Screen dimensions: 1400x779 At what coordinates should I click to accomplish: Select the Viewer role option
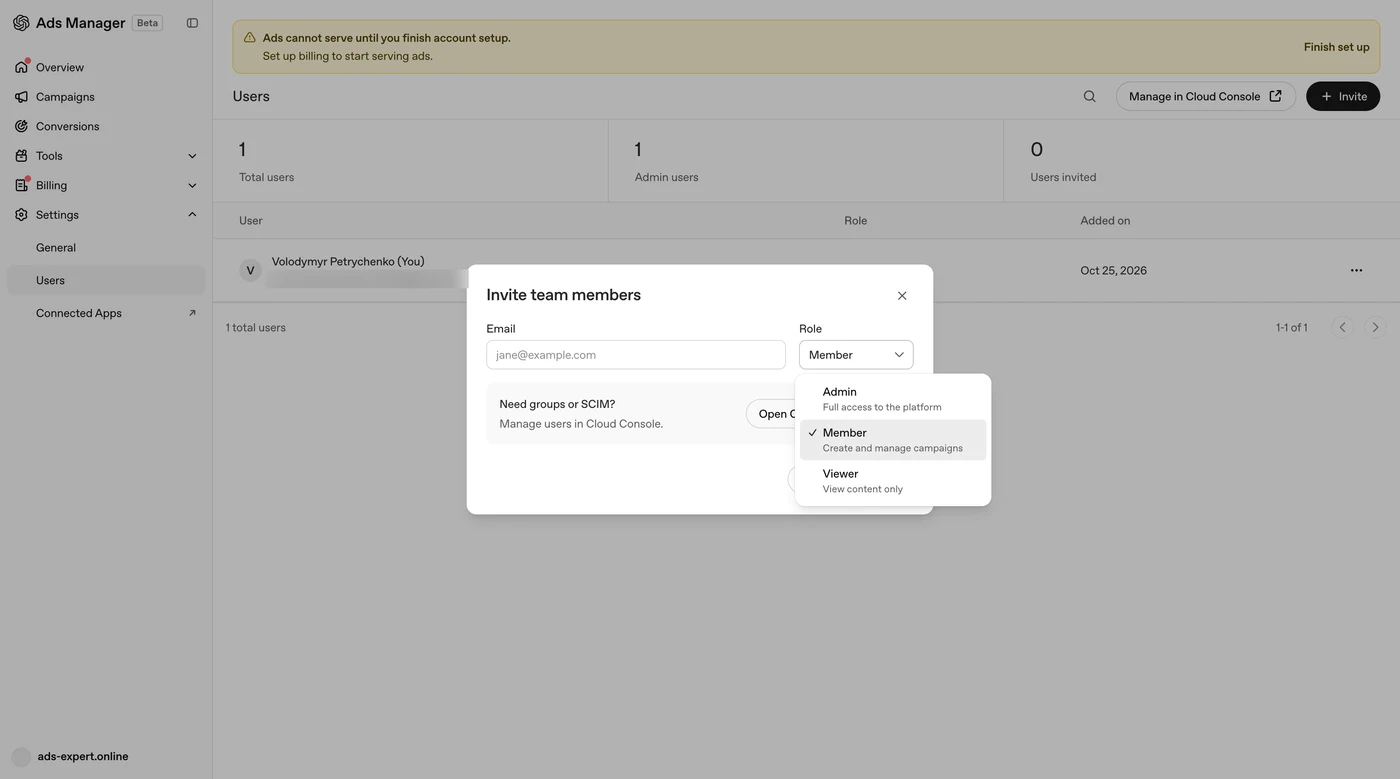point(893,481)
